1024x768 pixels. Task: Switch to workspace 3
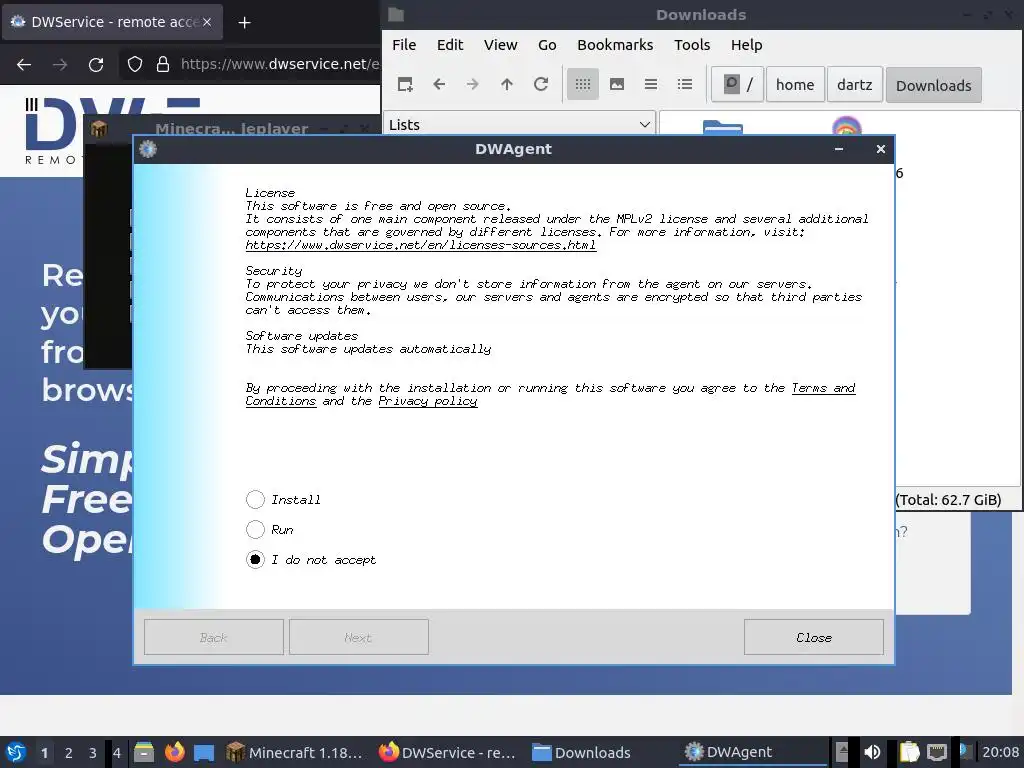pos(93,753)
